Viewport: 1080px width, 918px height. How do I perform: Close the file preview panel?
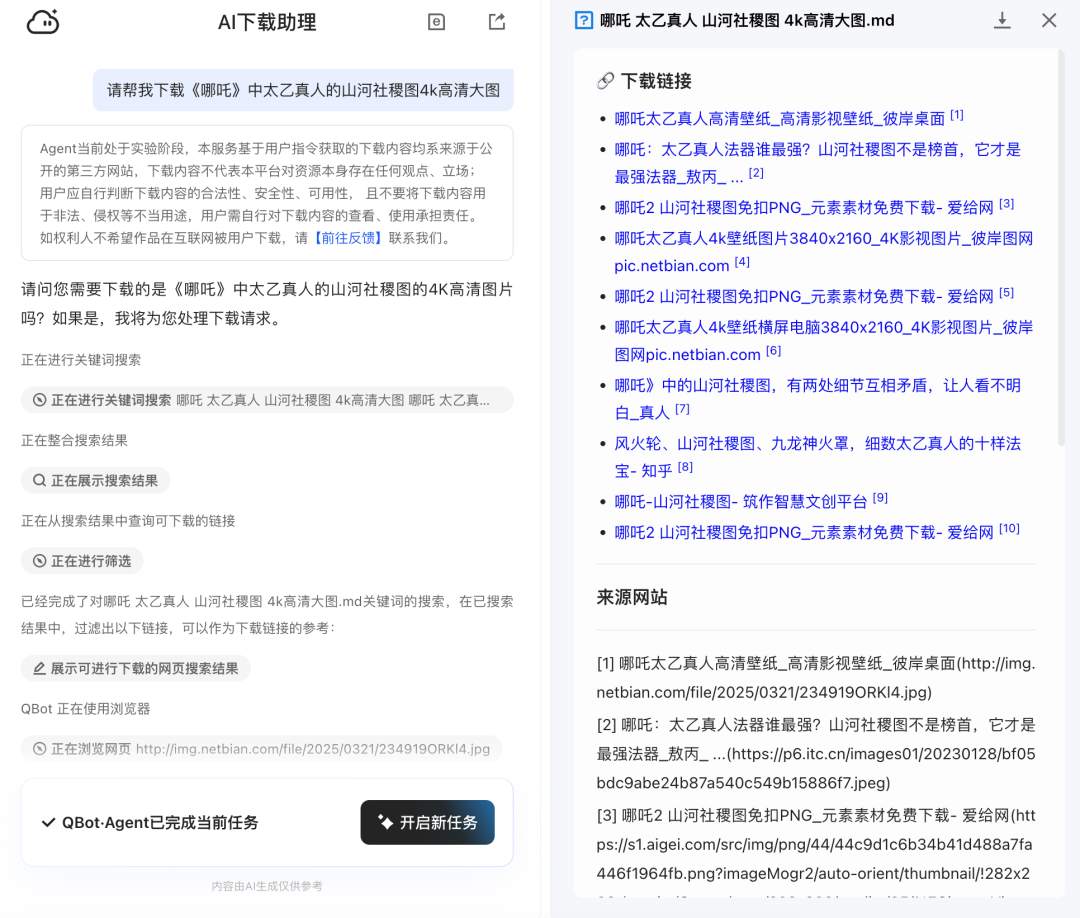[x=1048, y=20]
